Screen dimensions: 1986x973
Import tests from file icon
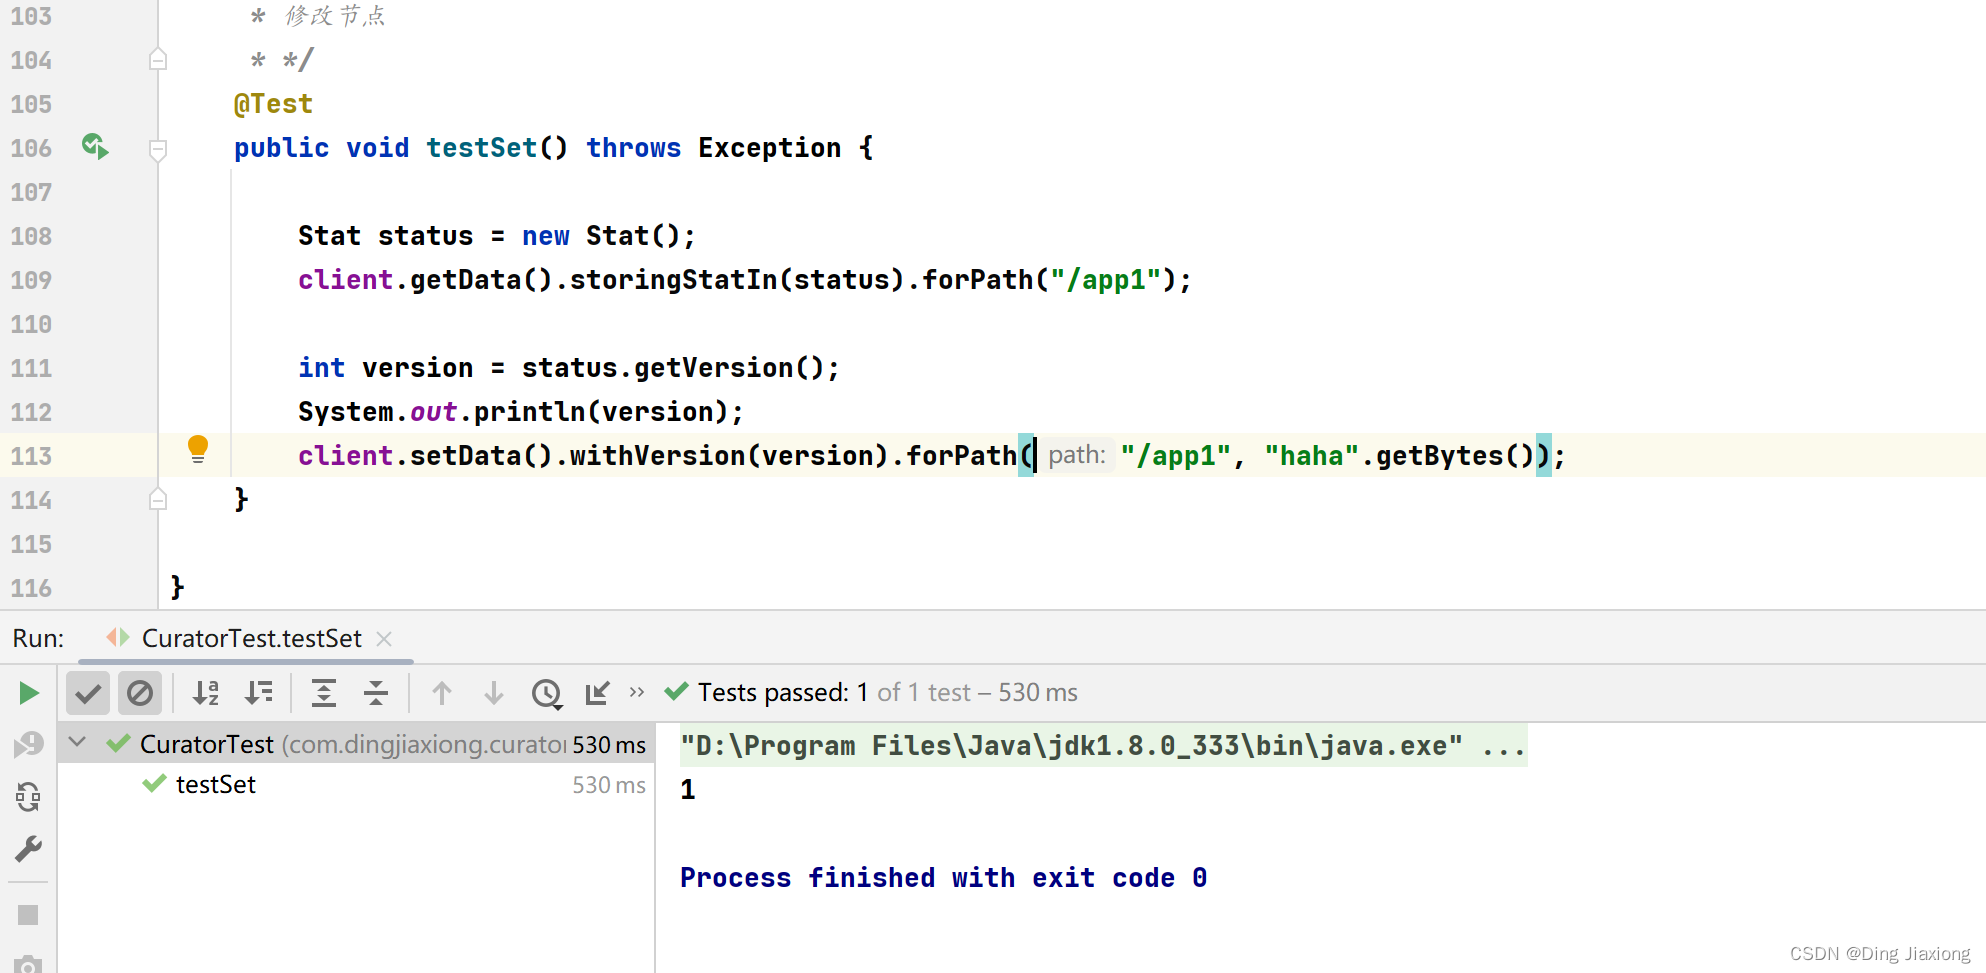[x=598, y=693]
